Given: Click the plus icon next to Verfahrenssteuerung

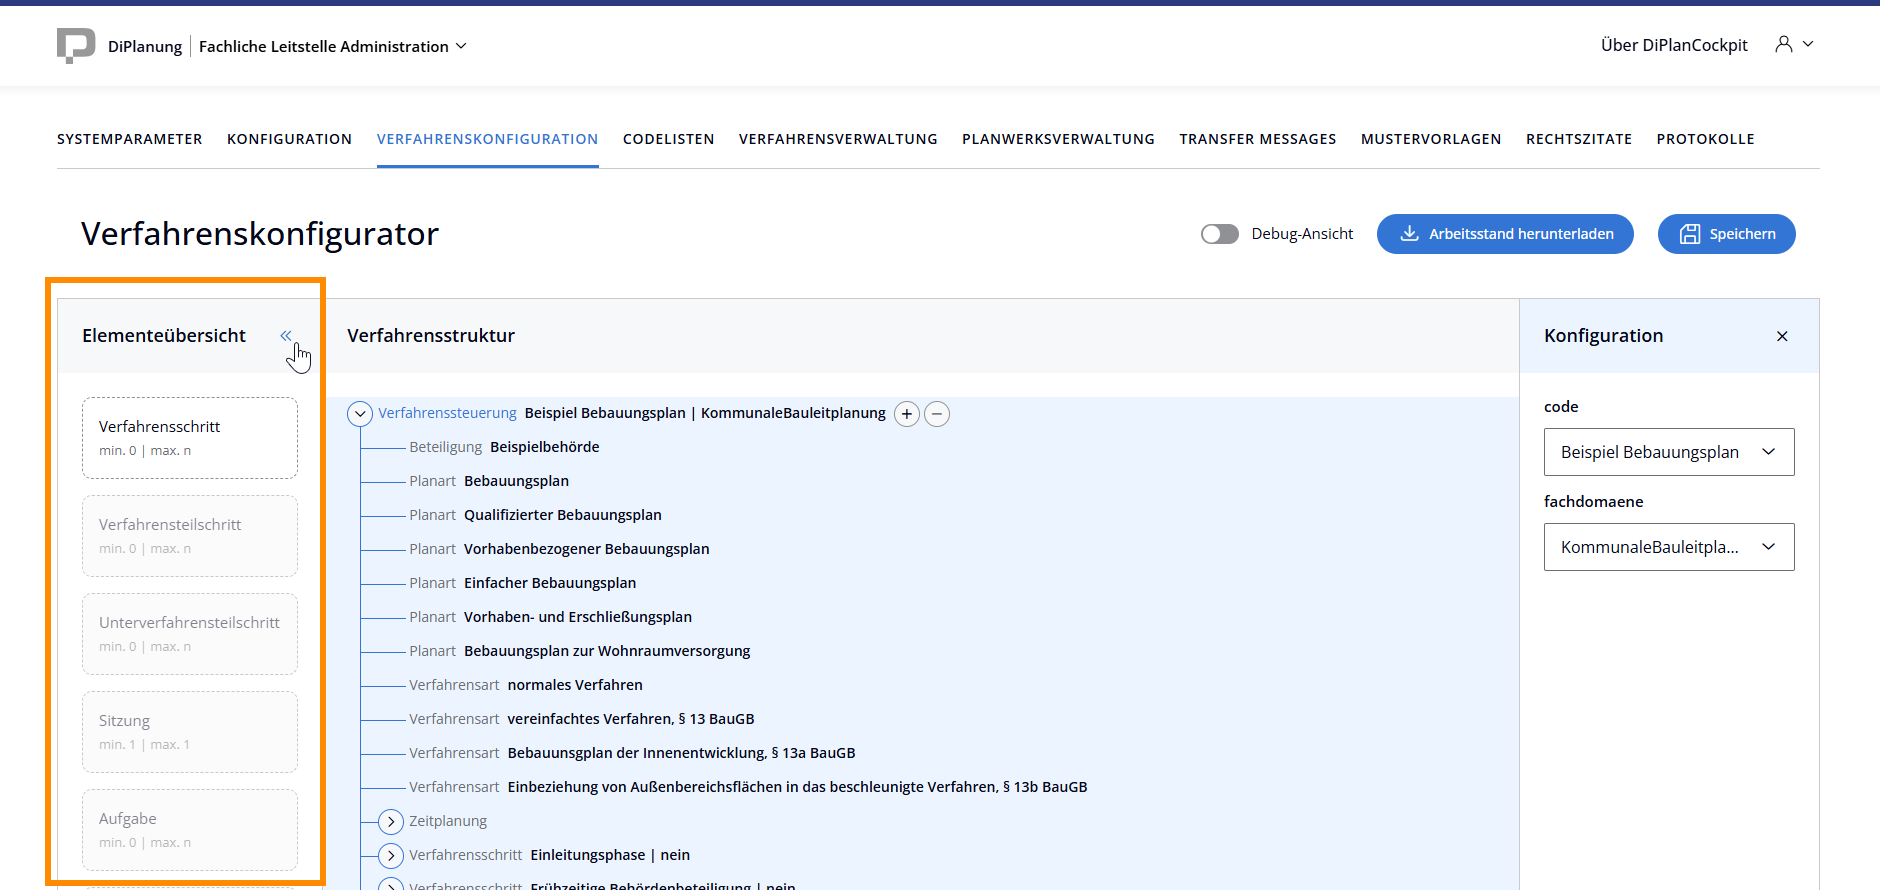Looking at the screenshot, I should pyautogui.click(x=907, y=414).
